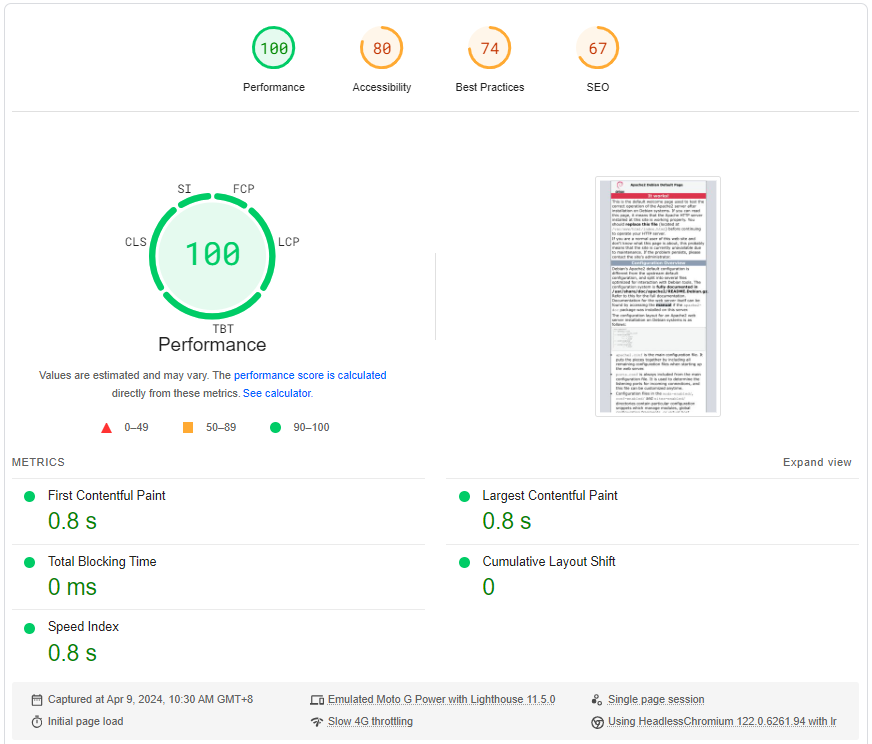This screenshot has width=872, height=744.
Task: Click the 50–89 legend range text
Action: [x=221, y=427]
